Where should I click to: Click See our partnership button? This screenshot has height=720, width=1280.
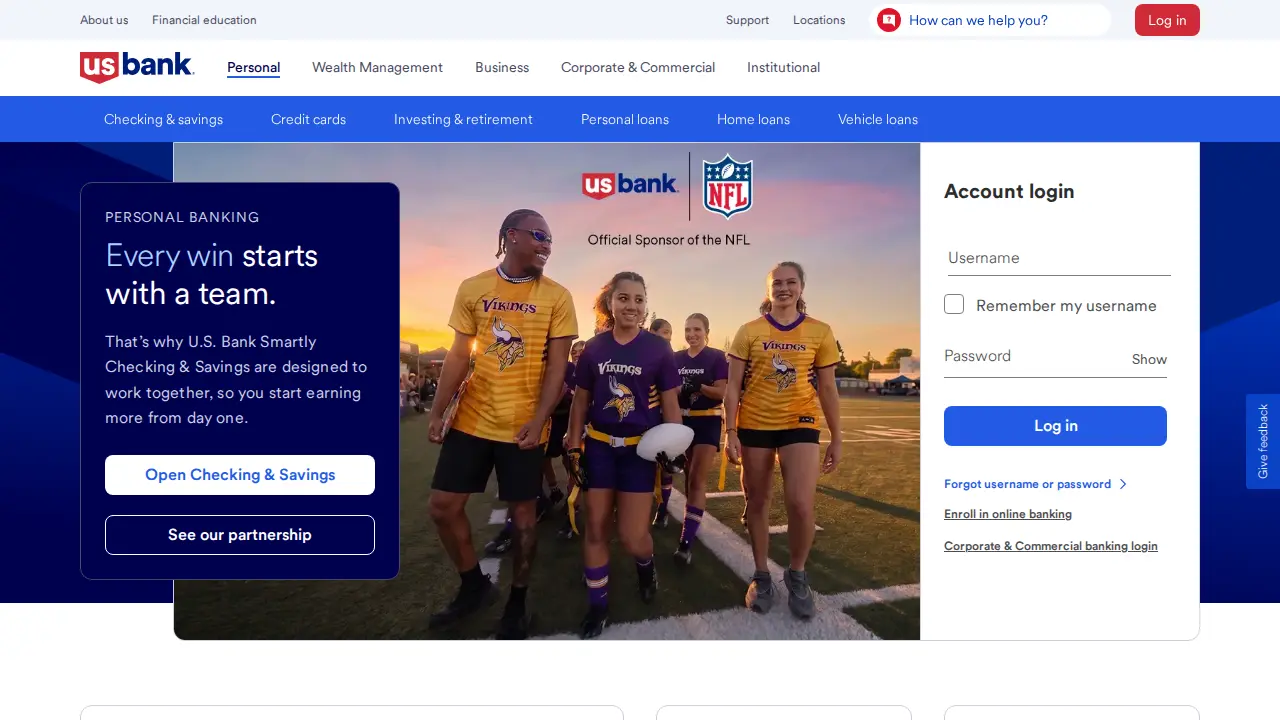tap(240, 535)
